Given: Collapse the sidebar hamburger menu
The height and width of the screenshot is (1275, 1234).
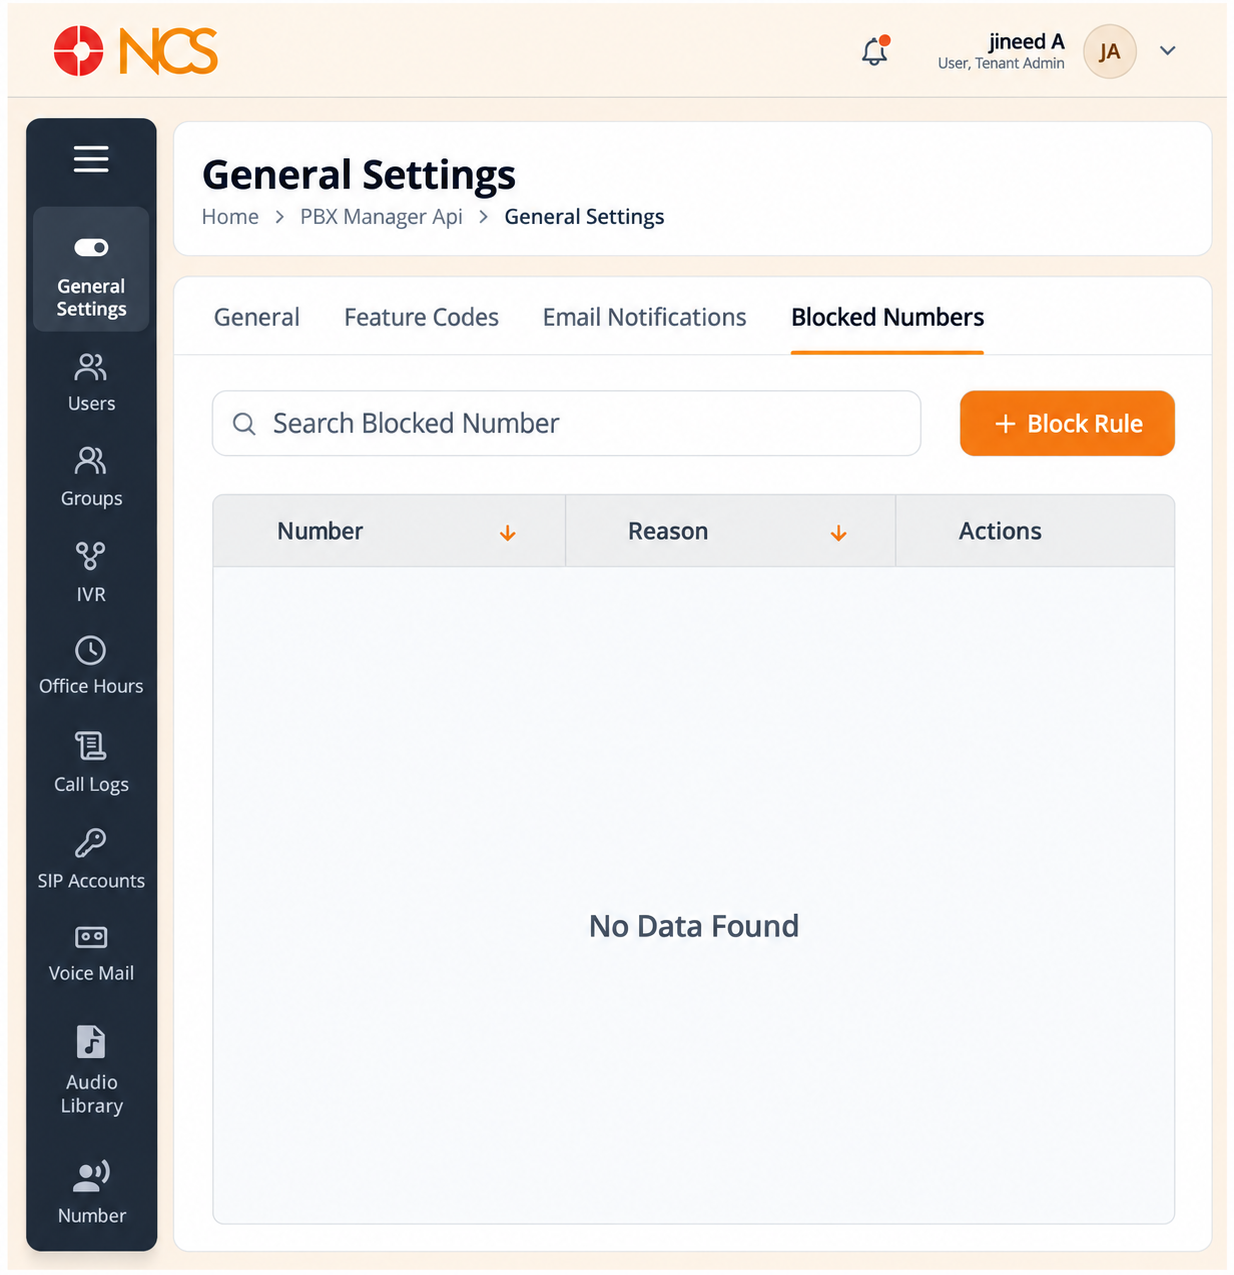Looking at the screenshot, I should click(91, 159).
